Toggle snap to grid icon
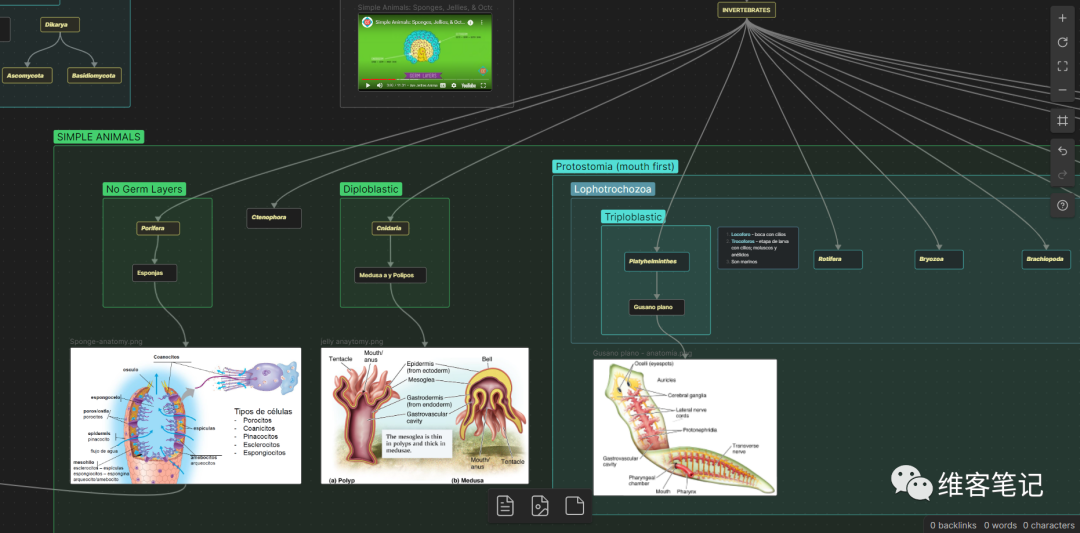 1062,121
